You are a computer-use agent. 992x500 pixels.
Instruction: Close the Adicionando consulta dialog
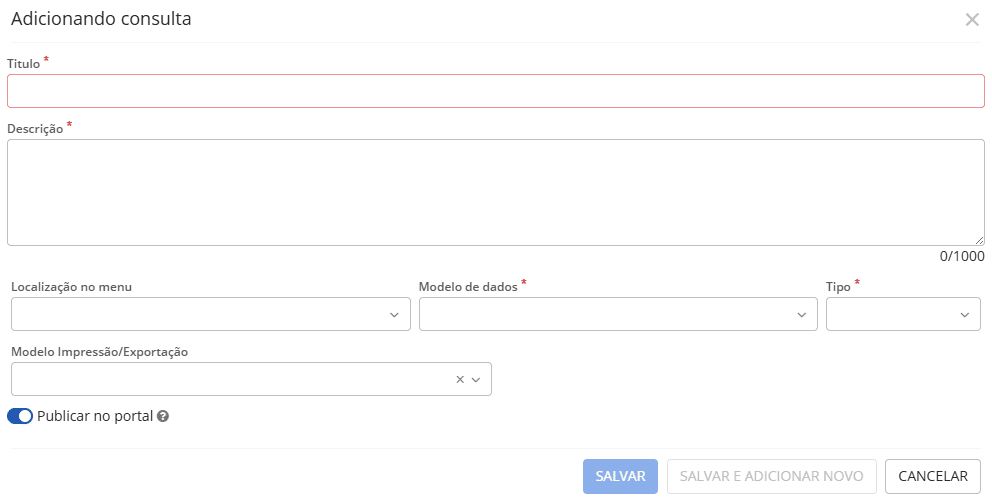(x=972, y=19)
